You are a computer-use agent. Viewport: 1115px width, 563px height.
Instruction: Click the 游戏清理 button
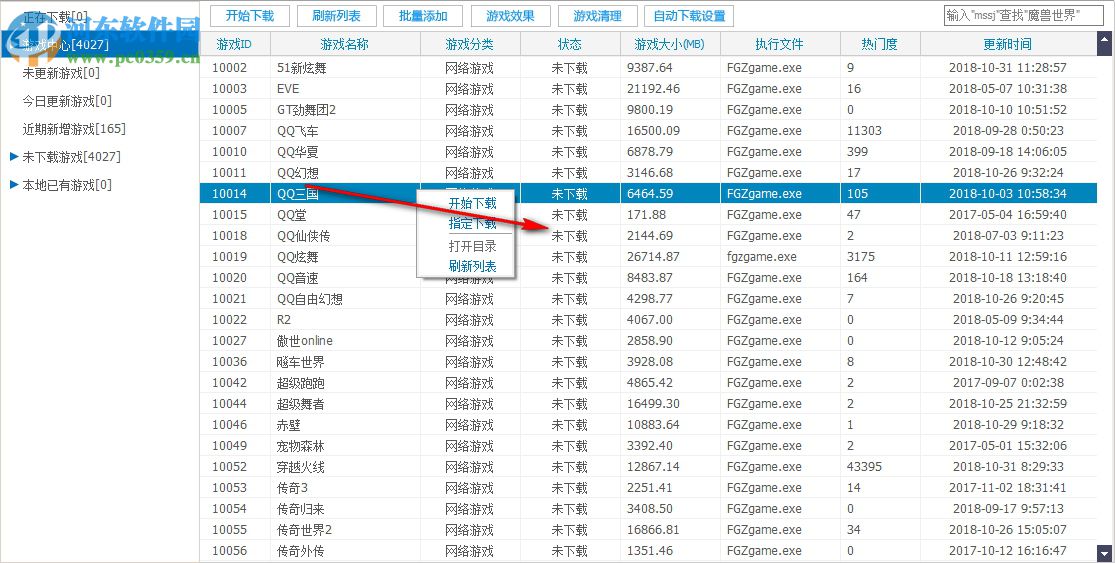pos(597,16)
